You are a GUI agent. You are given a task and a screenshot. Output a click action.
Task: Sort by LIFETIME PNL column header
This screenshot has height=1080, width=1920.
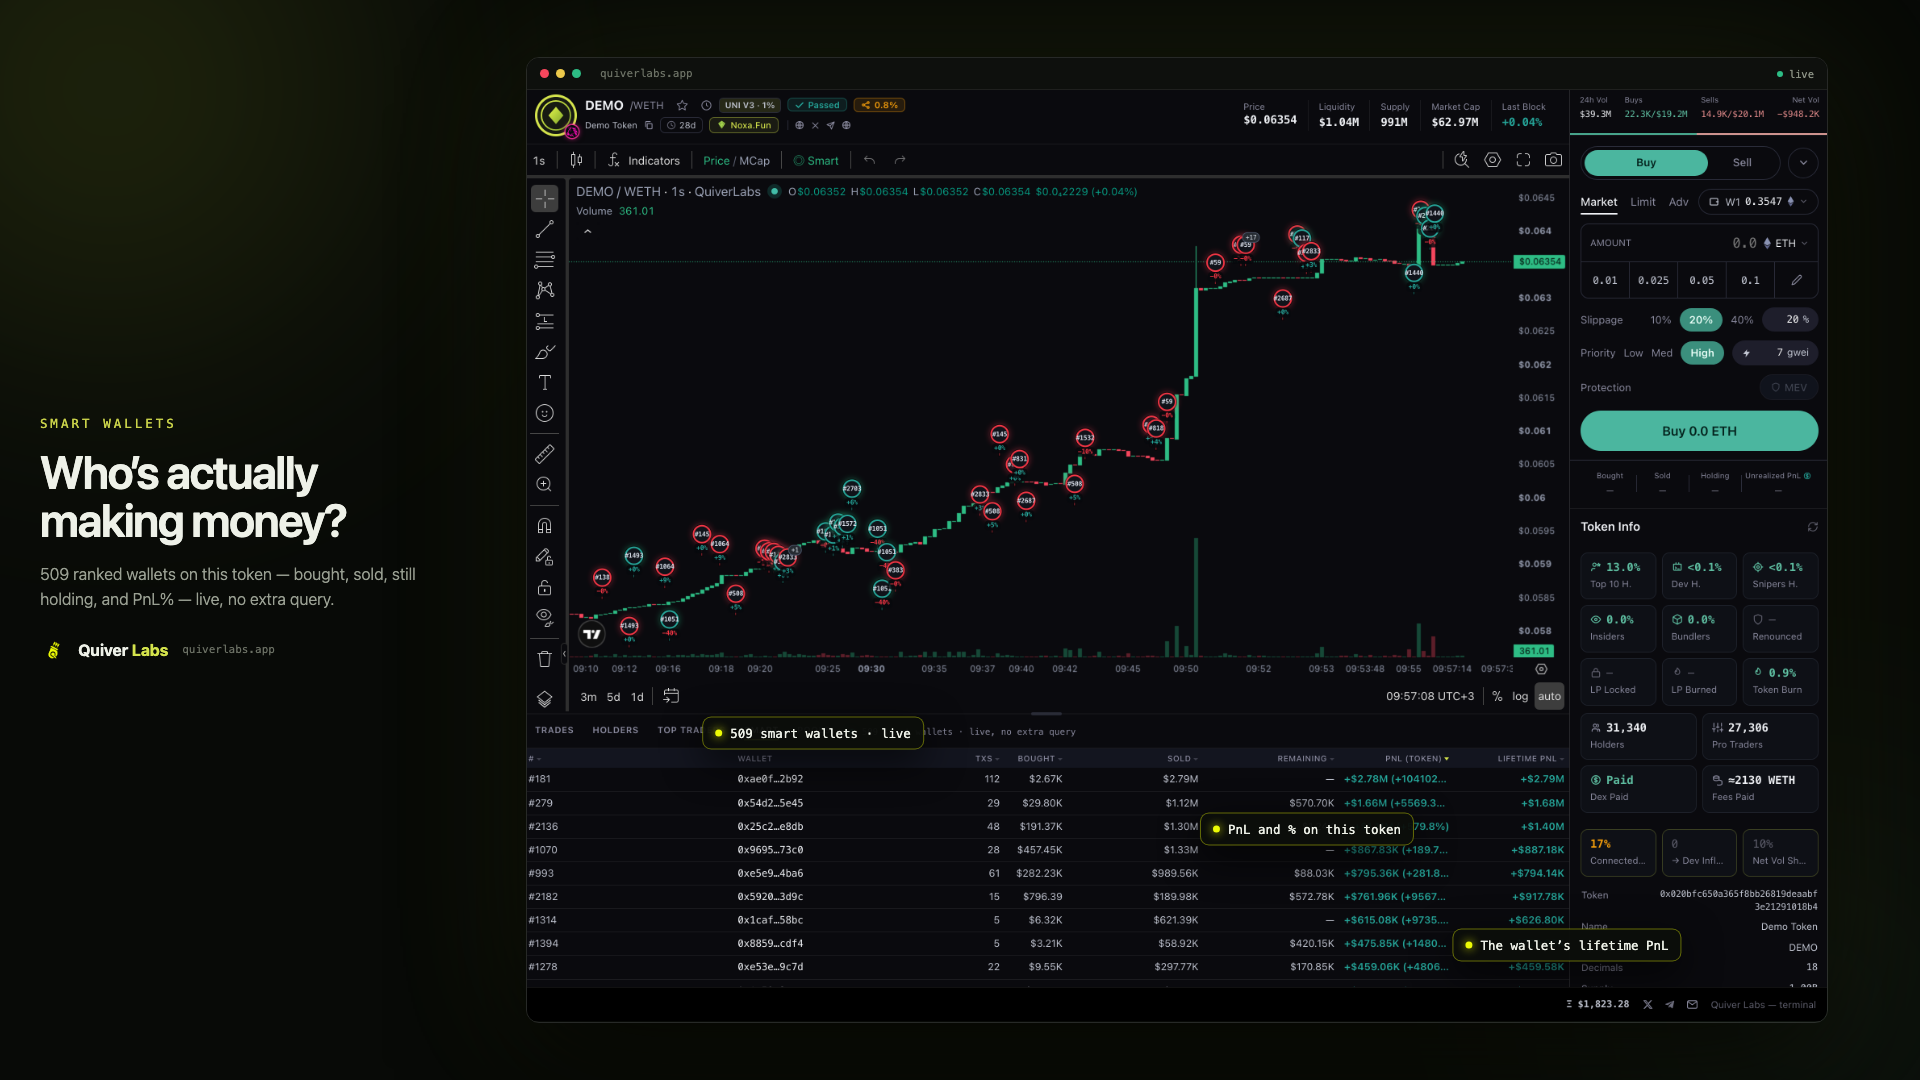click(x=1530, y=759)
